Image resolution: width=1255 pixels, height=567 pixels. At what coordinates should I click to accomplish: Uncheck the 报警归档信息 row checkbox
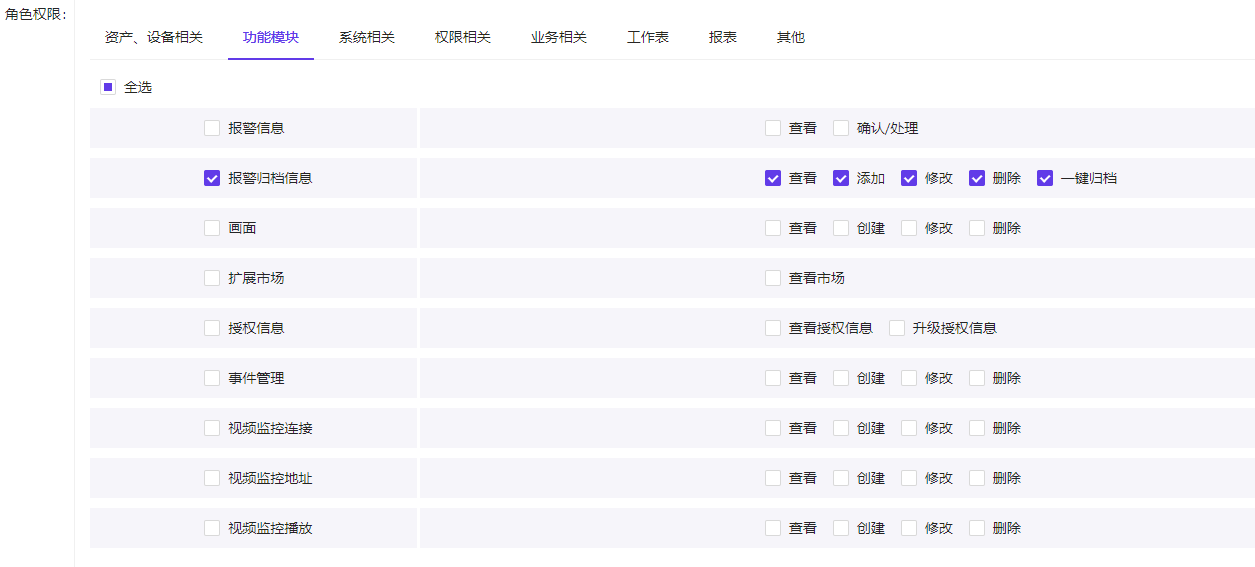[212, 178]
